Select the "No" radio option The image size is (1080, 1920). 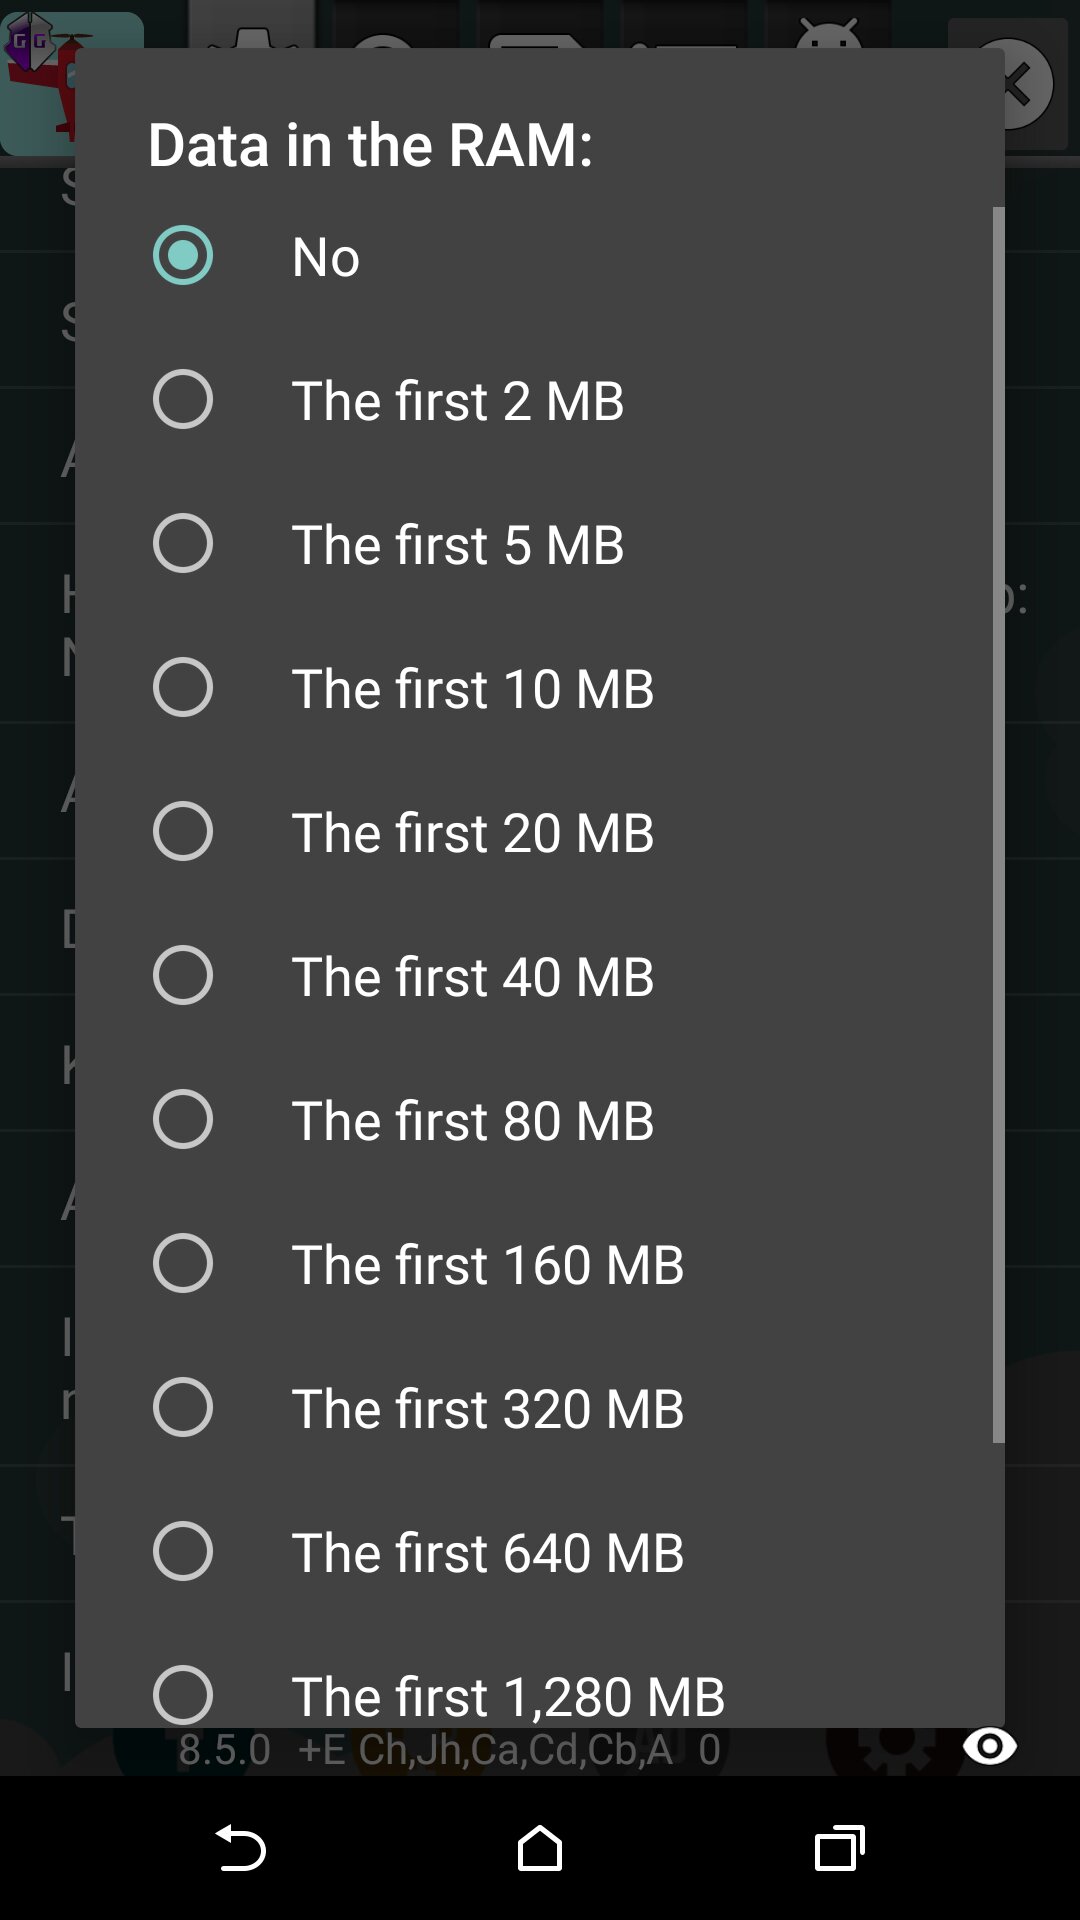(183, 256)
